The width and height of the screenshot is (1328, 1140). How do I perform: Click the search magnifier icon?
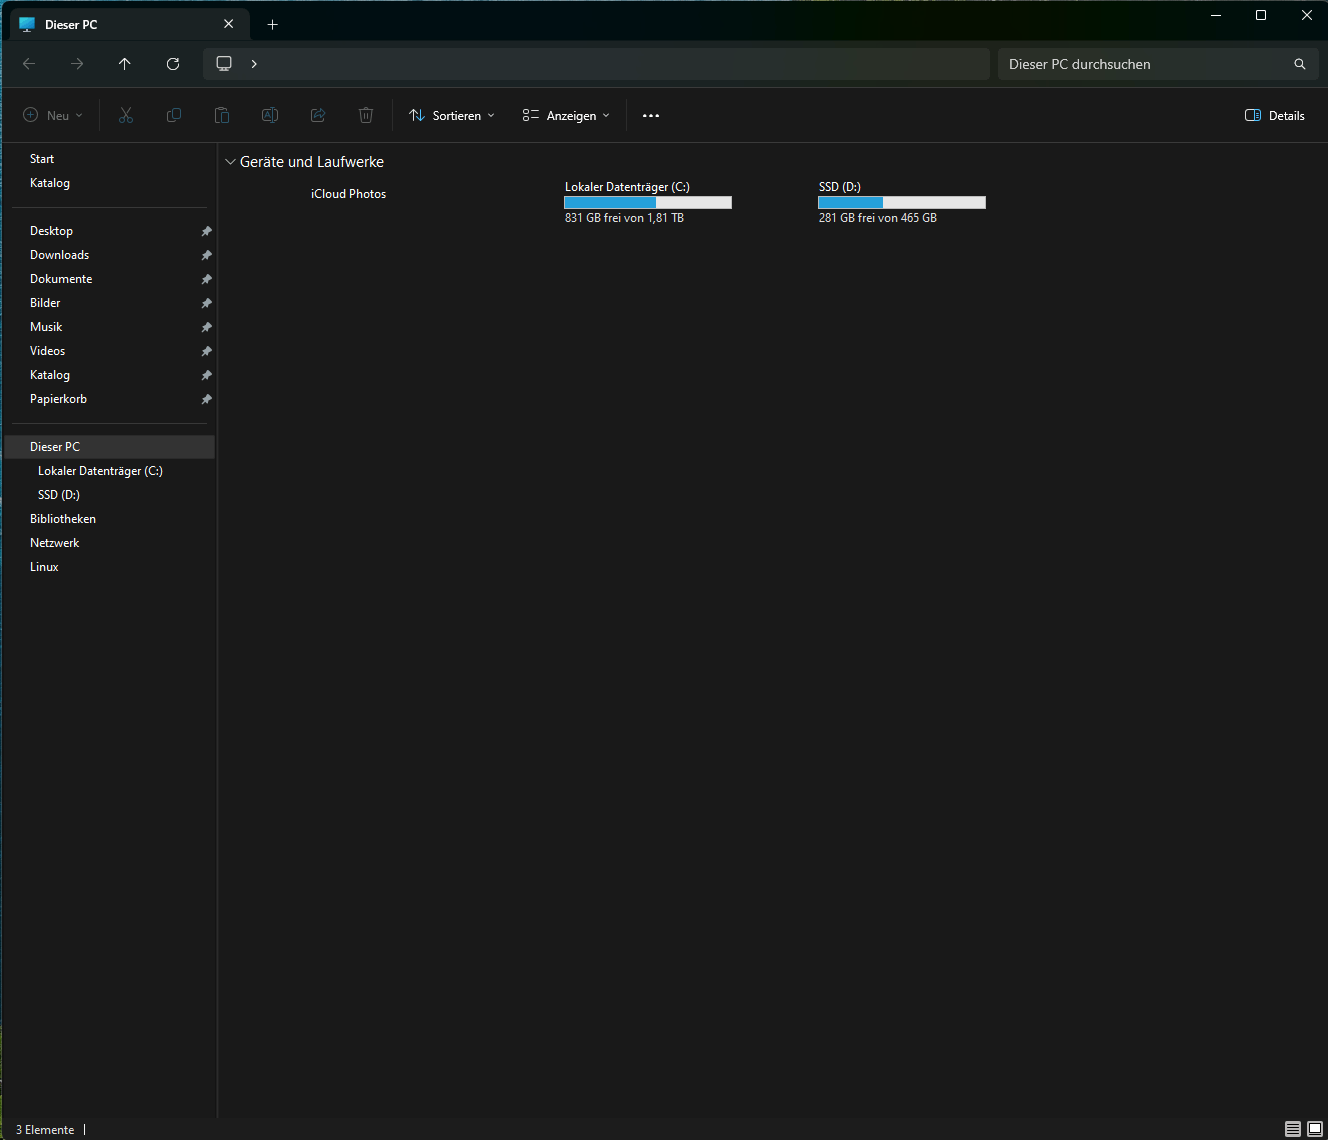(x=1300, y=64)
